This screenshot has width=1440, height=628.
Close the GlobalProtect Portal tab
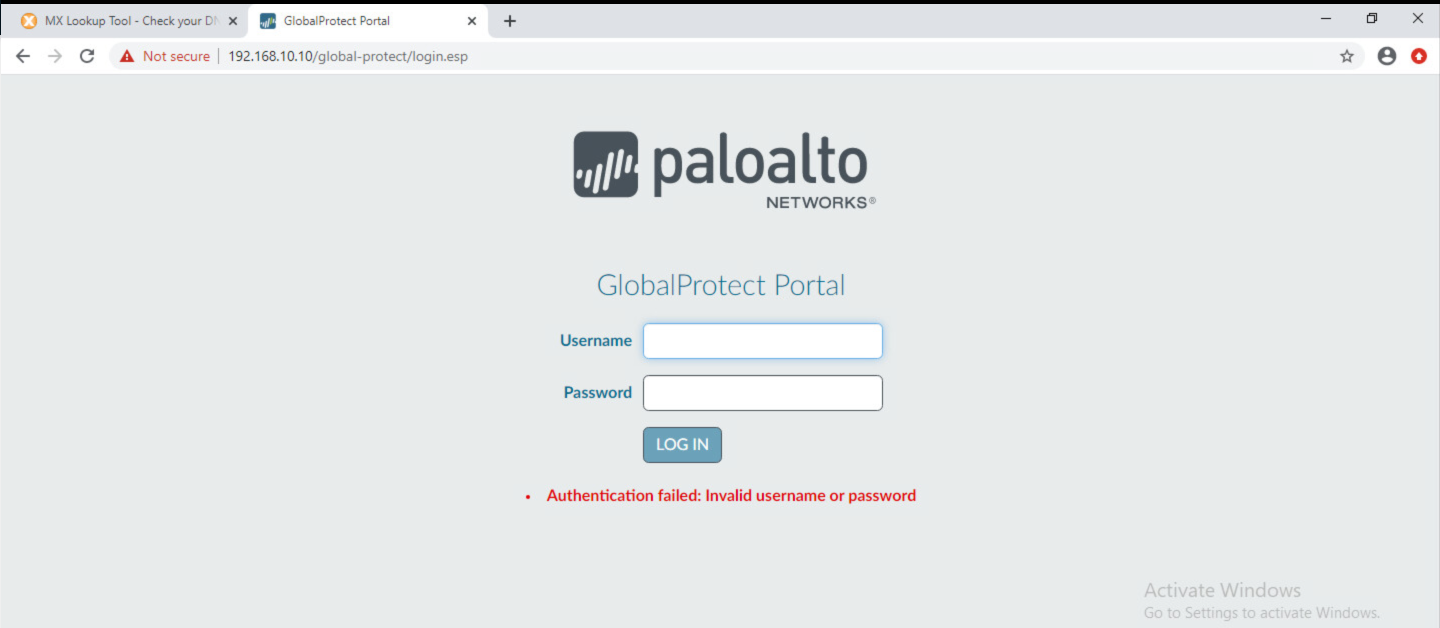[x=472, y=21]
